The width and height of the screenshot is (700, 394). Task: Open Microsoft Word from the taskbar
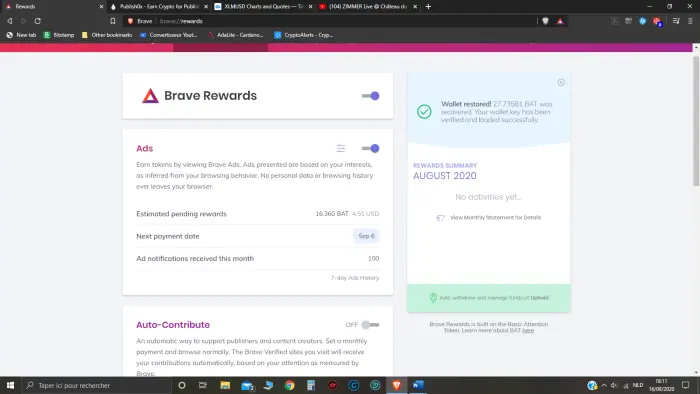click(418, 385)
